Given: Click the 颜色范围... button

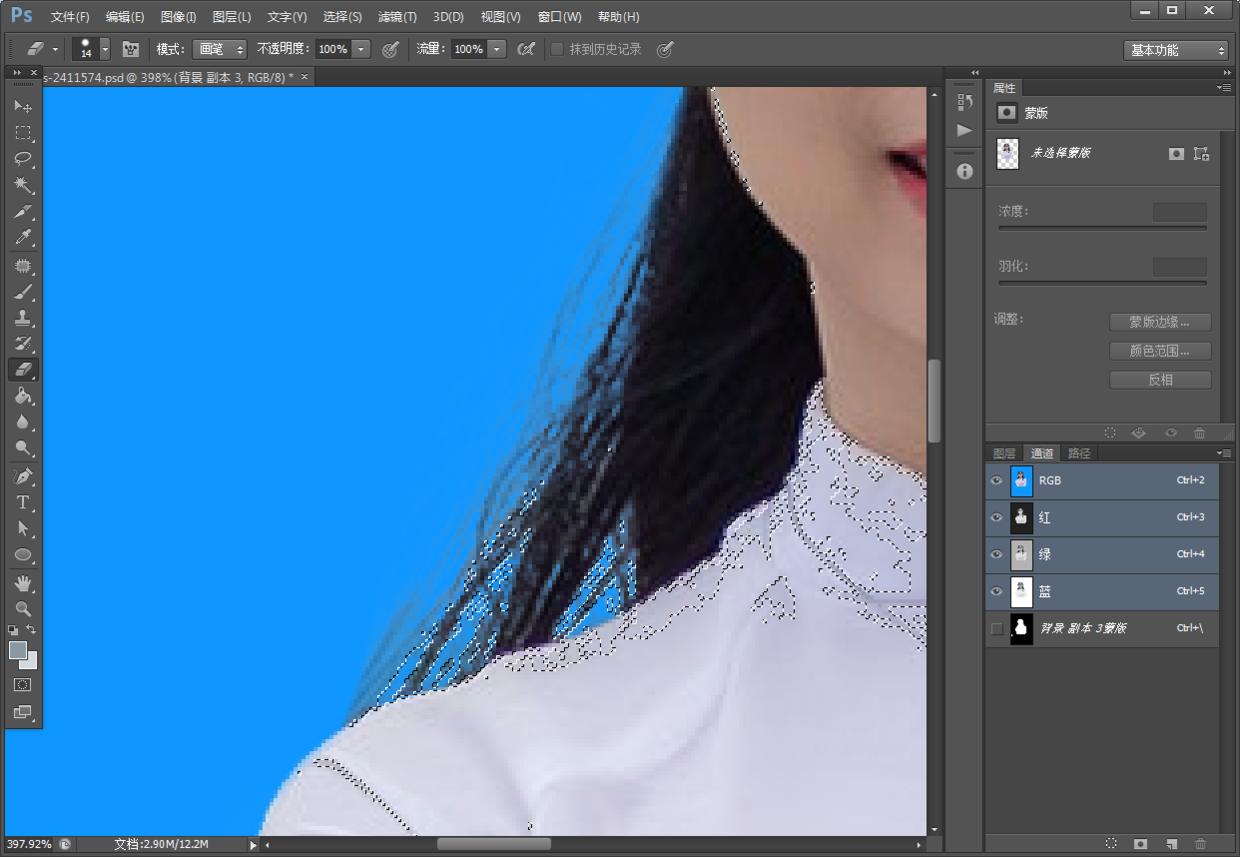Looking at the screenshot, I should [1160, 351].
